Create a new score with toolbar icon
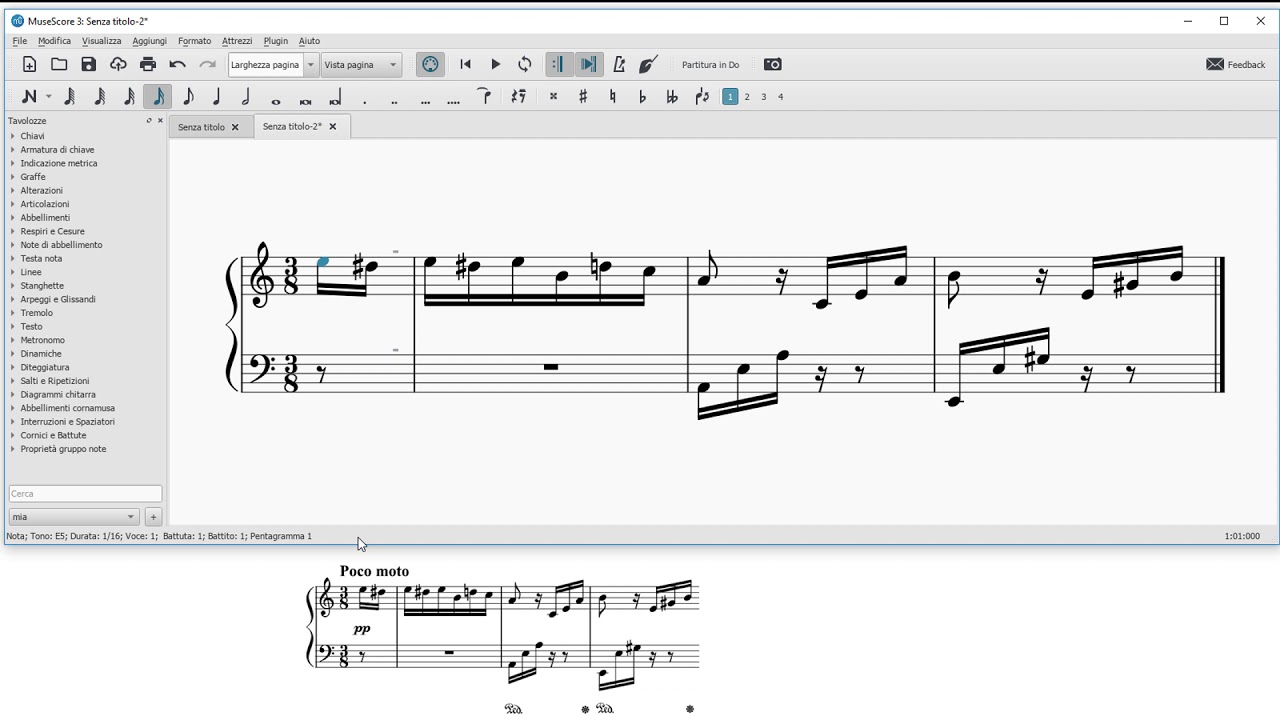1280x720 pixels. click(x=29, y=64)
